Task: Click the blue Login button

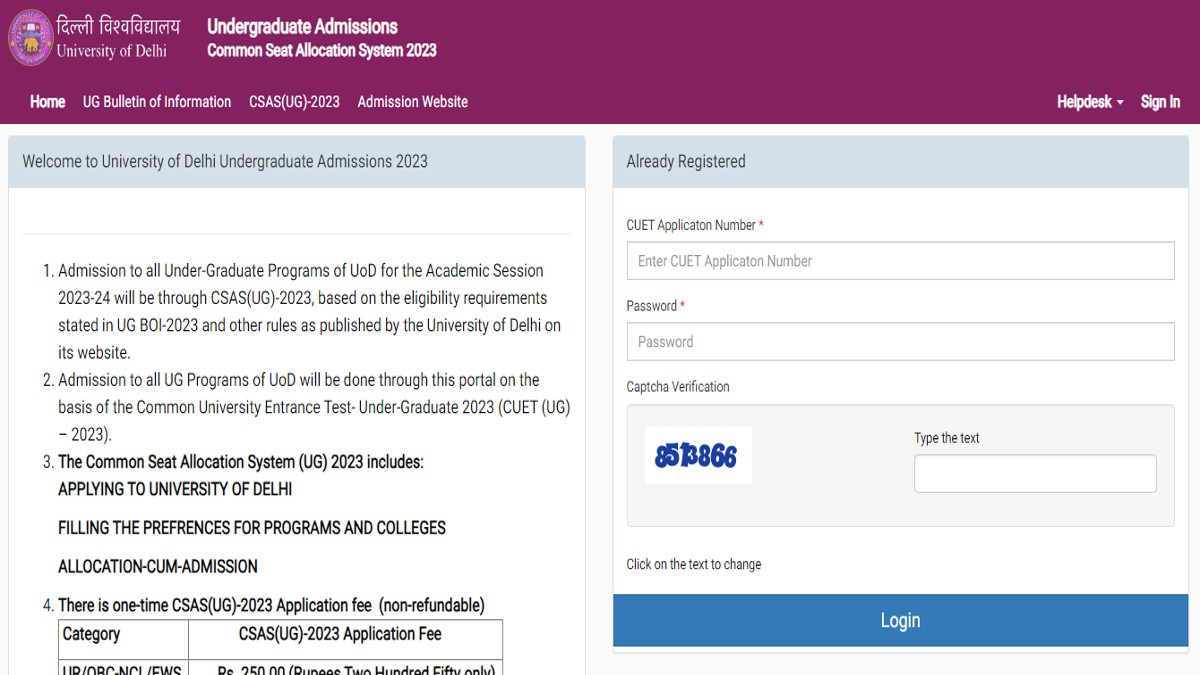Action: point(900,621)
